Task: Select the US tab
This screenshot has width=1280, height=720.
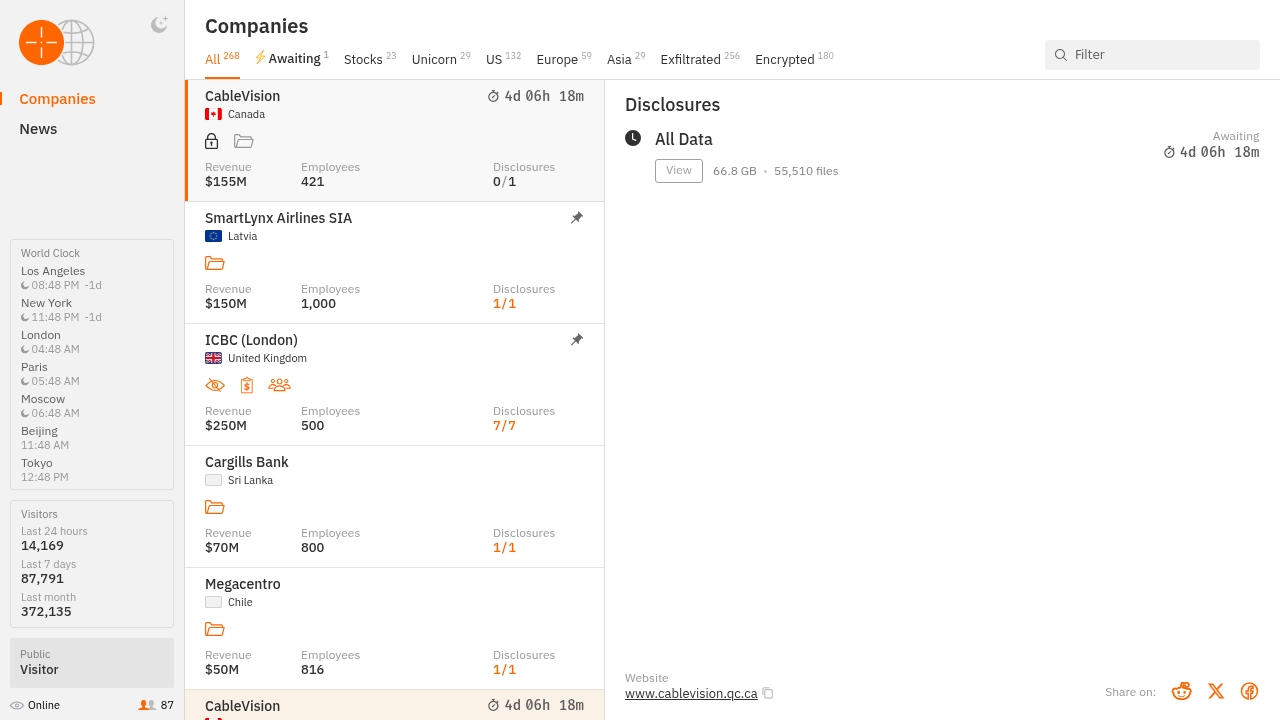Action: 503,59
